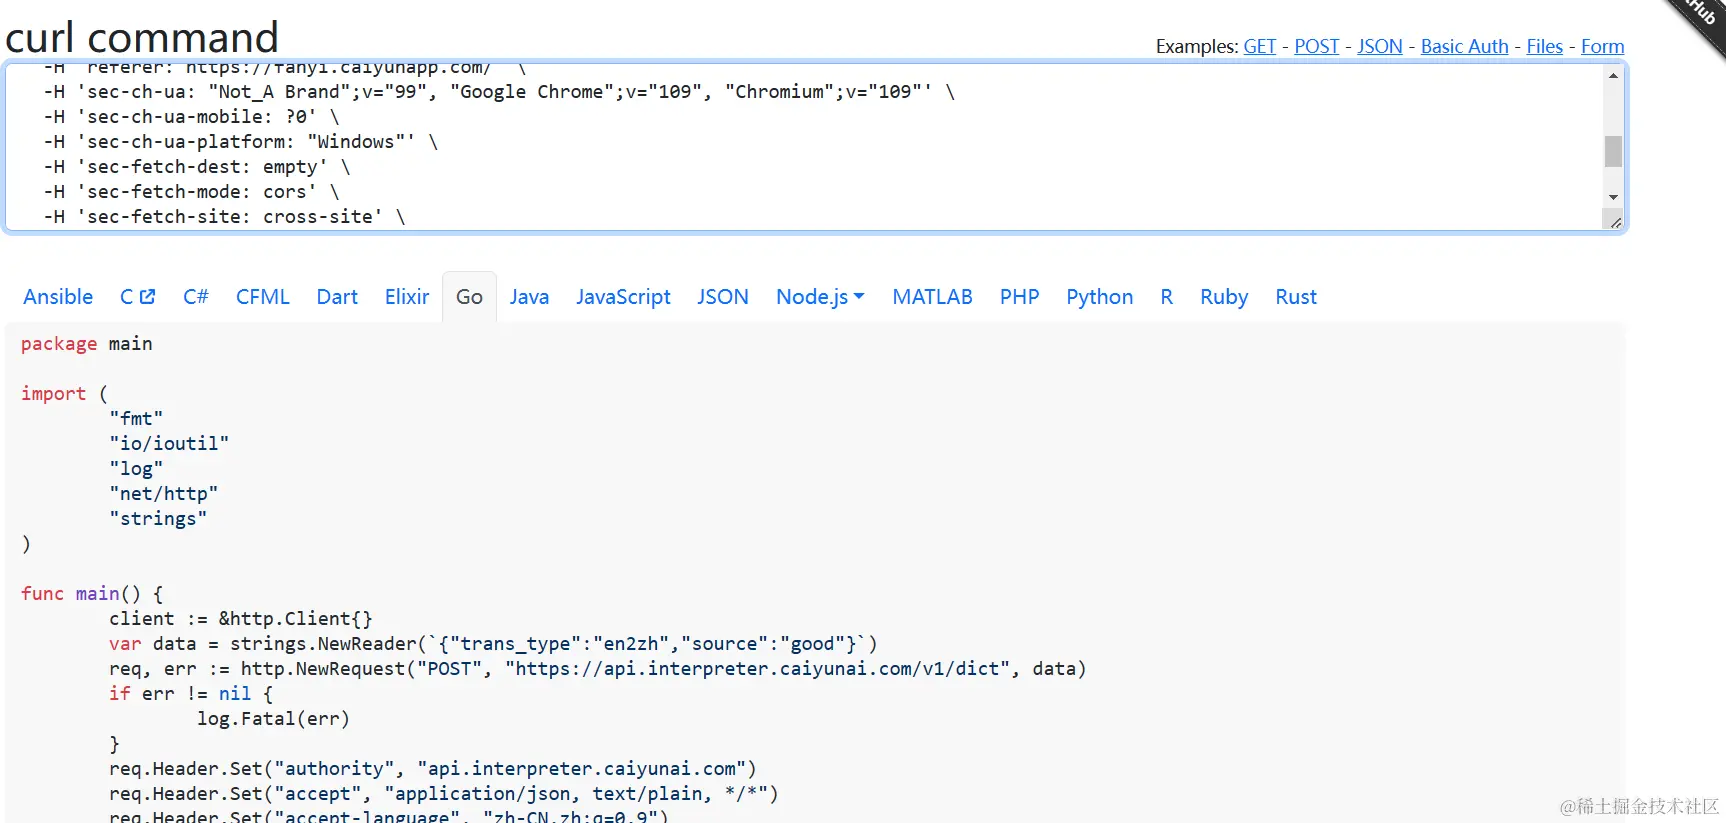The width and height of the screenshot is (1726, 823).
Task: Click the 'sec-fetch-mode: cors' line
Action: coord(191,191)
